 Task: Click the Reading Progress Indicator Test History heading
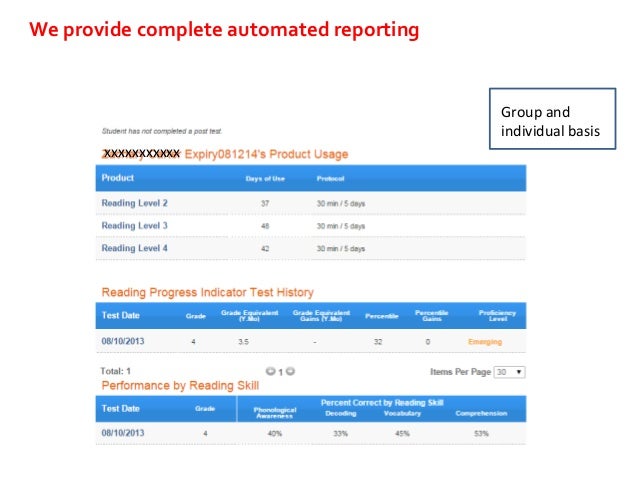point(208,292)
